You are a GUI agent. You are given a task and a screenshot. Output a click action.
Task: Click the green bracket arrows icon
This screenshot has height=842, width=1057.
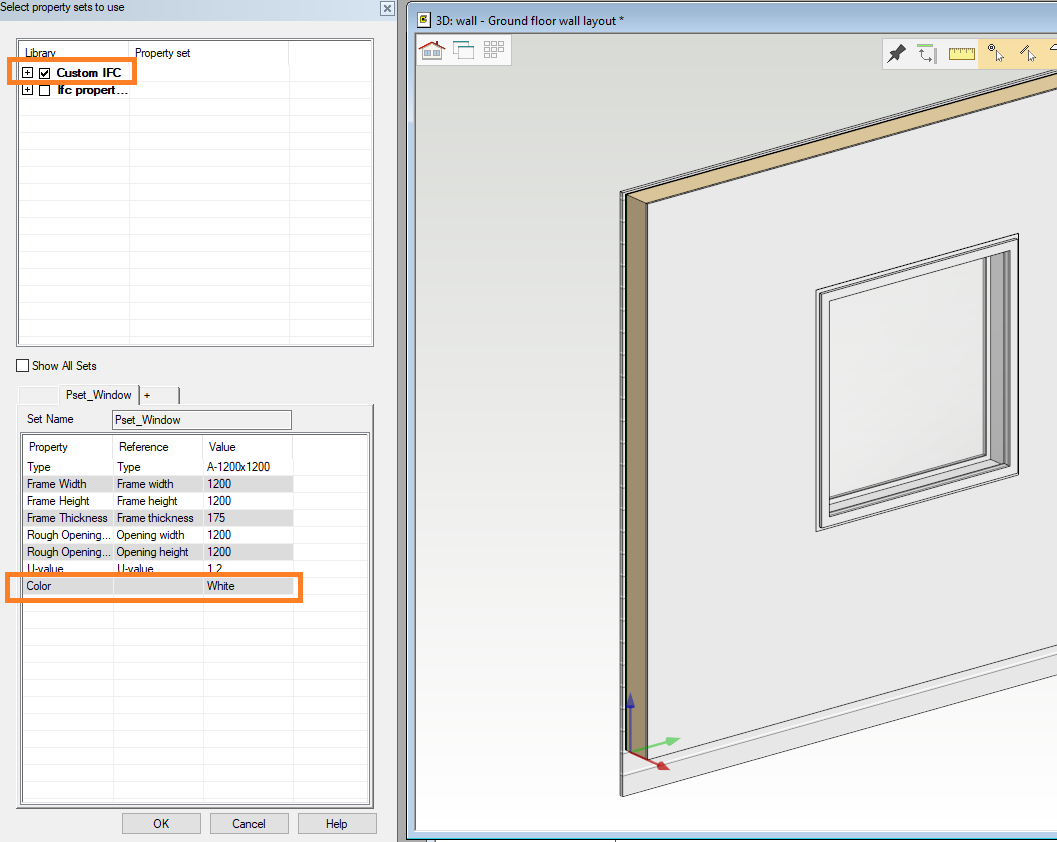[927, 54]
